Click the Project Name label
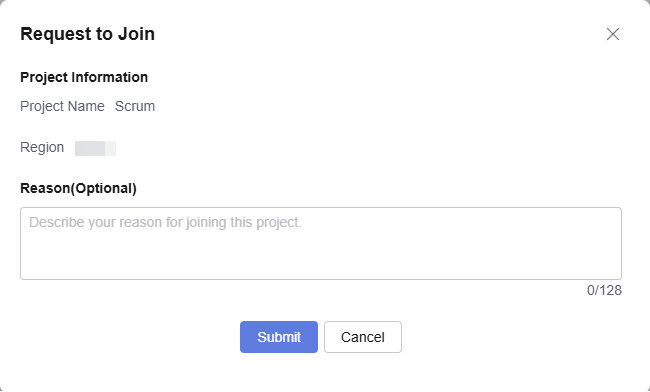 click(x=62, y=106)
